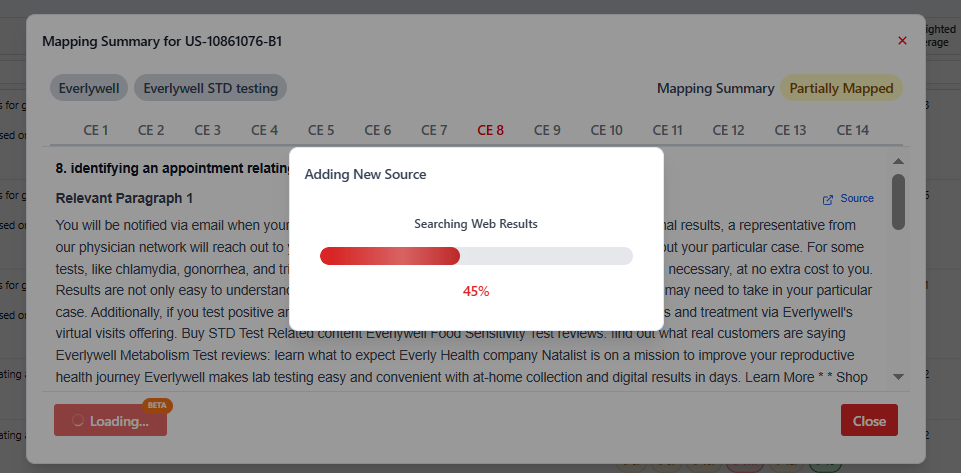The image size is (961, 473).
Task: Click the external link icon beside Source
Action: pyautogui.click(x=828, y=199)
